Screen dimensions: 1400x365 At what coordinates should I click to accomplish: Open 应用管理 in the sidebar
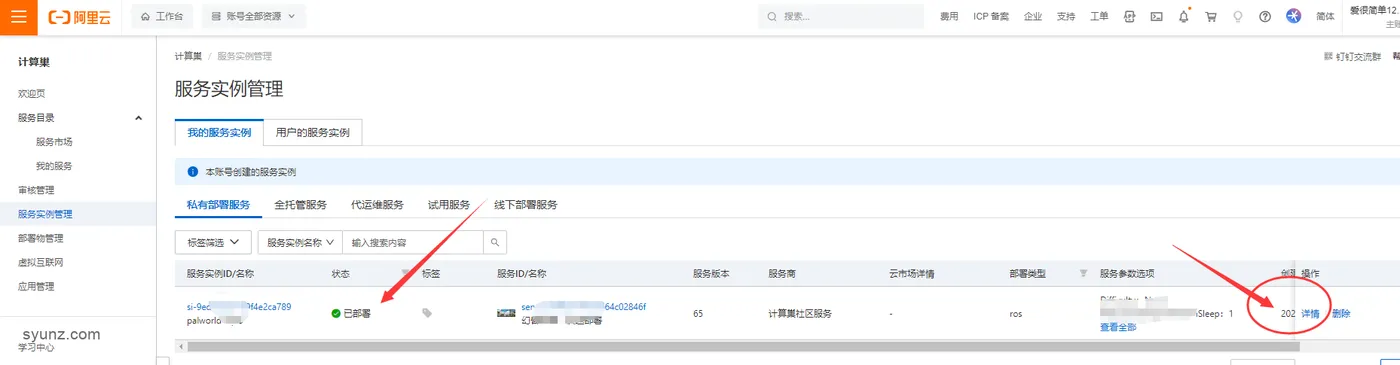[36, 286]
